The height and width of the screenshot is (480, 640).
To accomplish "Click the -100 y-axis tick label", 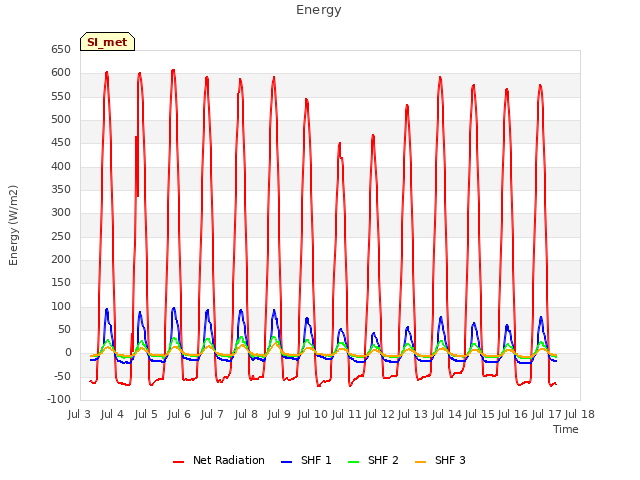I will tap(59, 400).
